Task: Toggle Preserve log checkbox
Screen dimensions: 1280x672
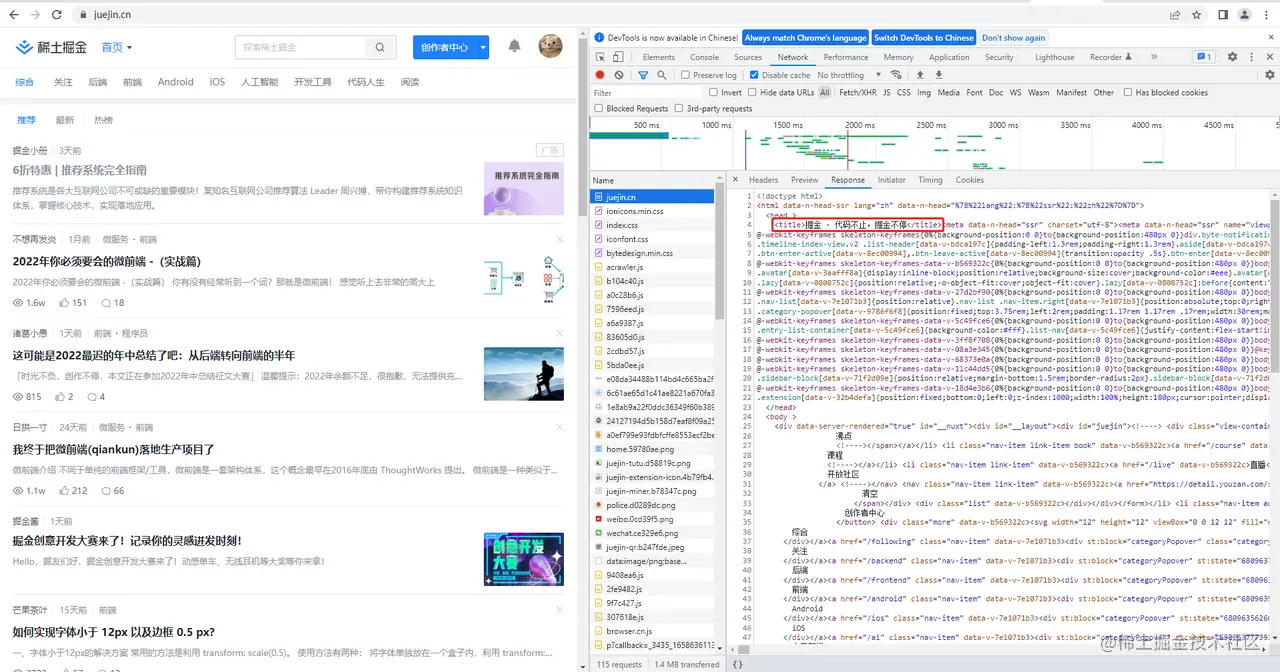Action: pos(685,75)
